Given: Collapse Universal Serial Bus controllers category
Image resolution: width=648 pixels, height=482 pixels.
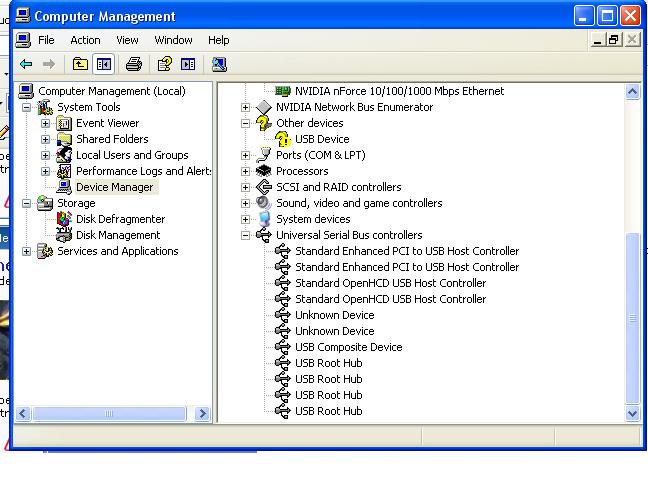Looking at the screenshot, I should click(245, 235).
